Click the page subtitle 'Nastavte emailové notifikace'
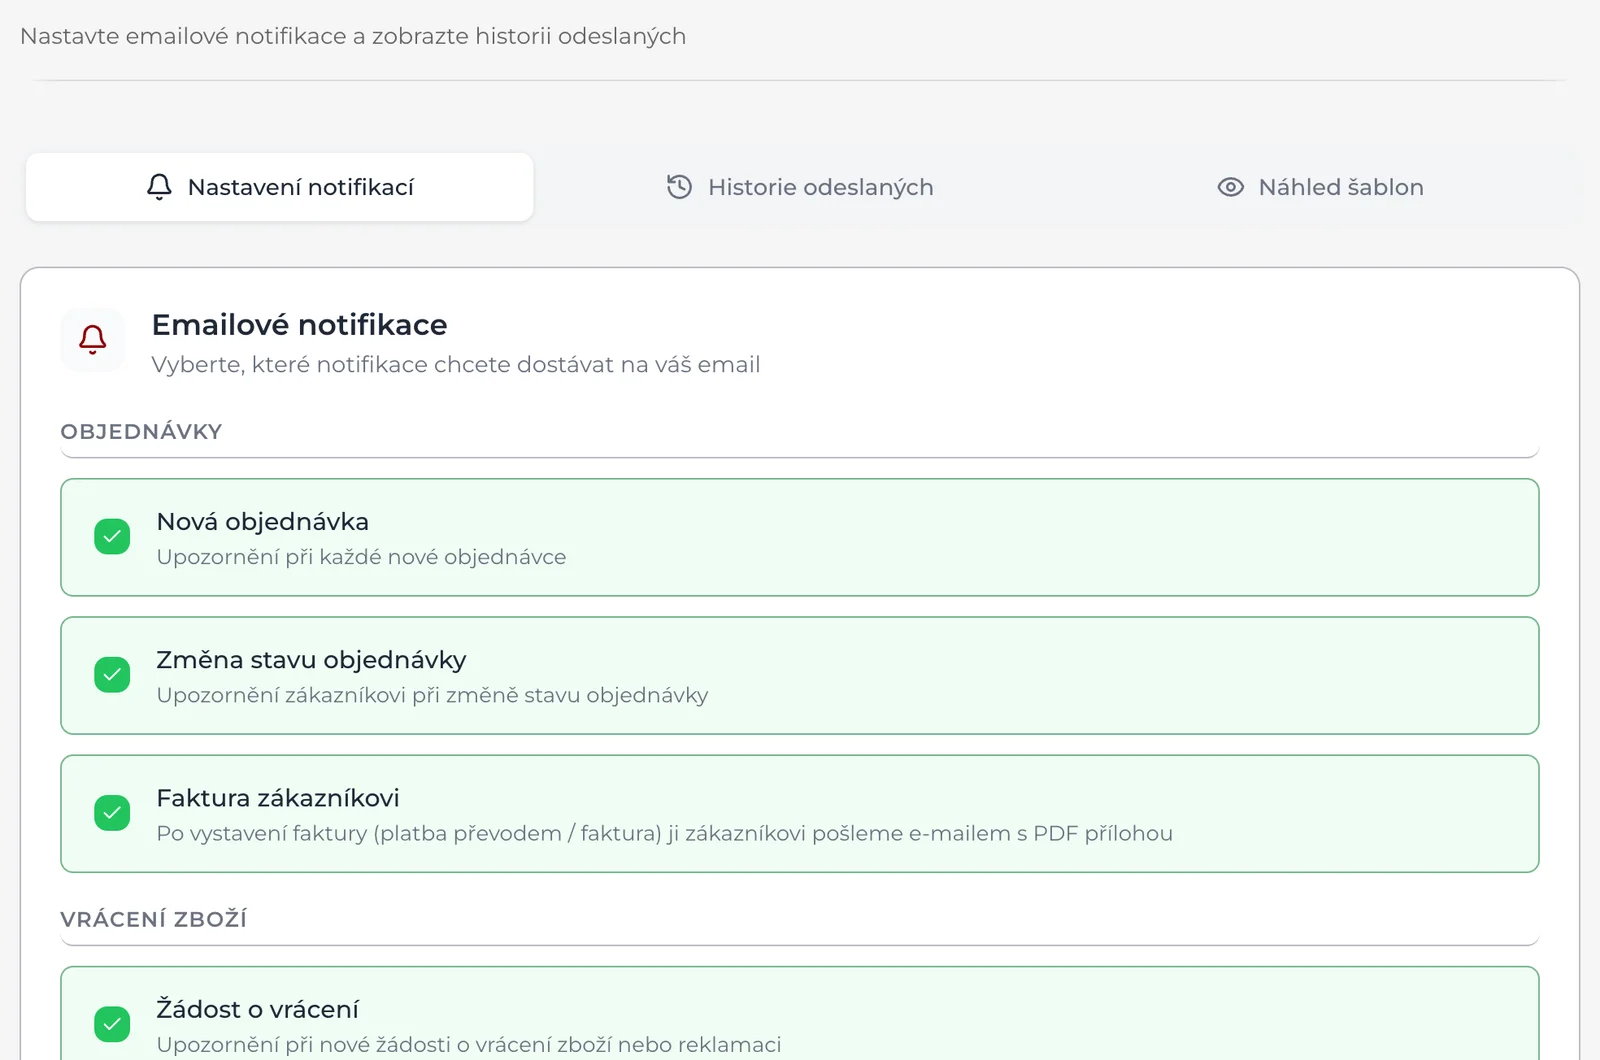 click(x=183, y=36)
